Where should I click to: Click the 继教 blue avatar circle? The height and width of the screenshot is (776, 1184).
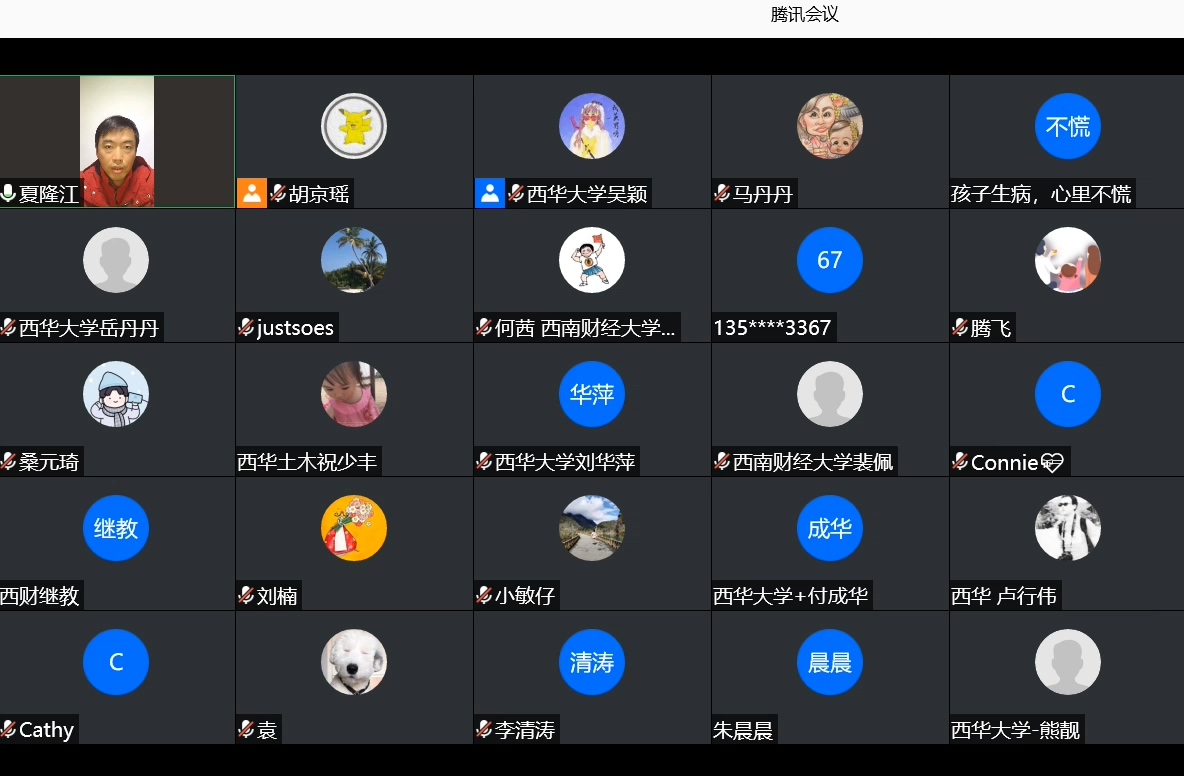[116, 528]
